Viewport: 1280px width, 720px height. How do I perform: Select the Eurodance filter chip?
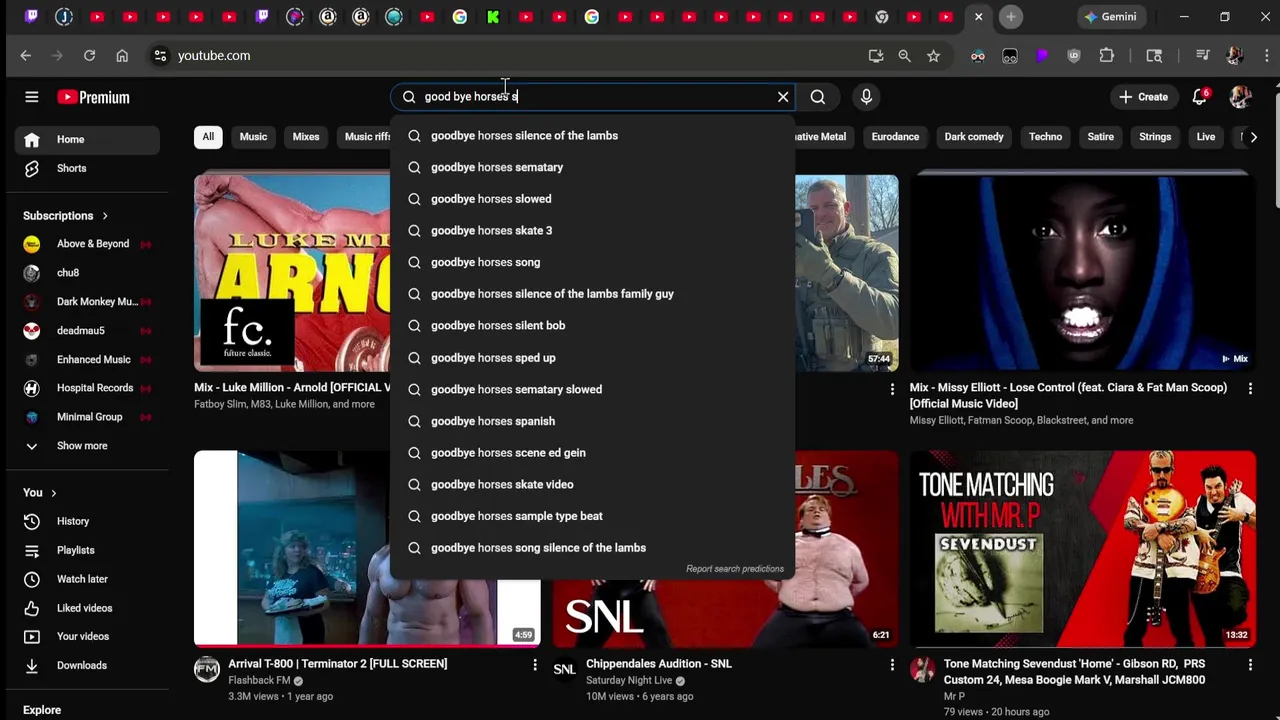895,137
